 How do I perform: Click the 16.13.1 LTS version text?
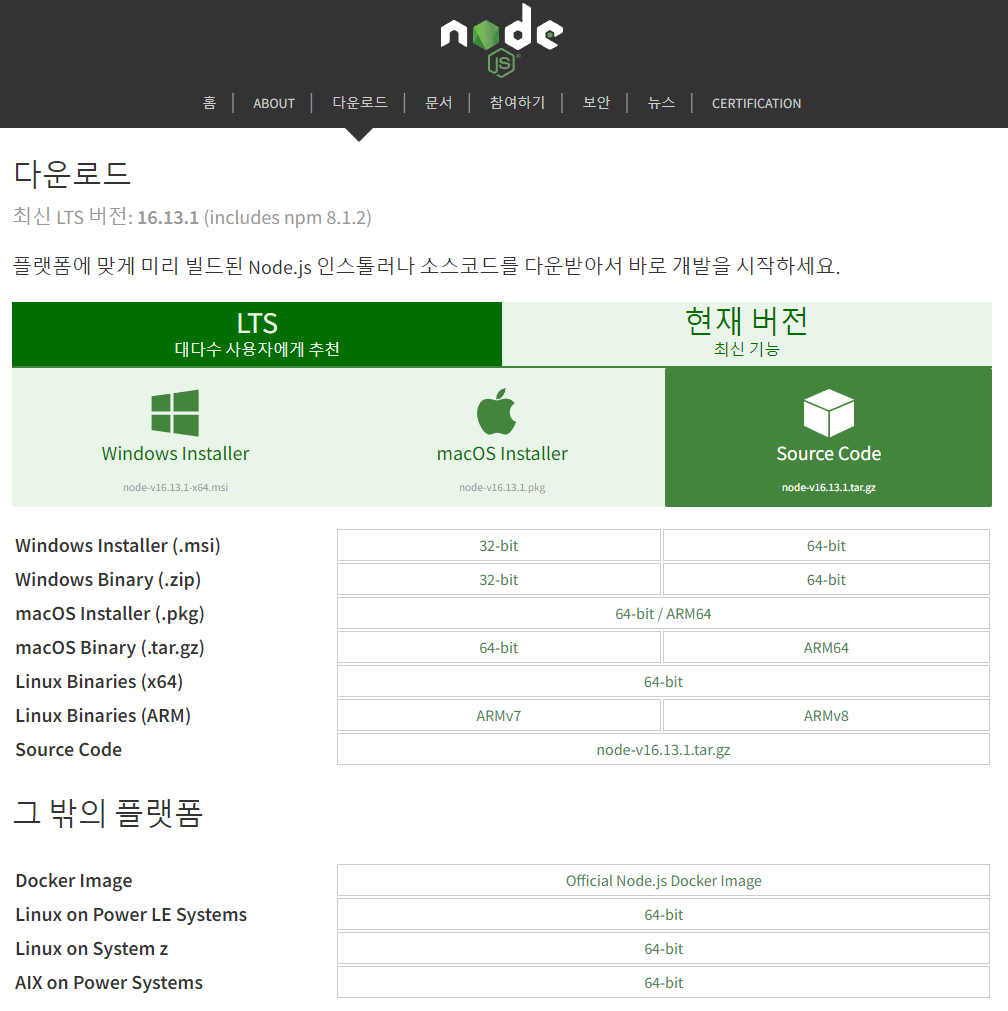pos(168,218)
